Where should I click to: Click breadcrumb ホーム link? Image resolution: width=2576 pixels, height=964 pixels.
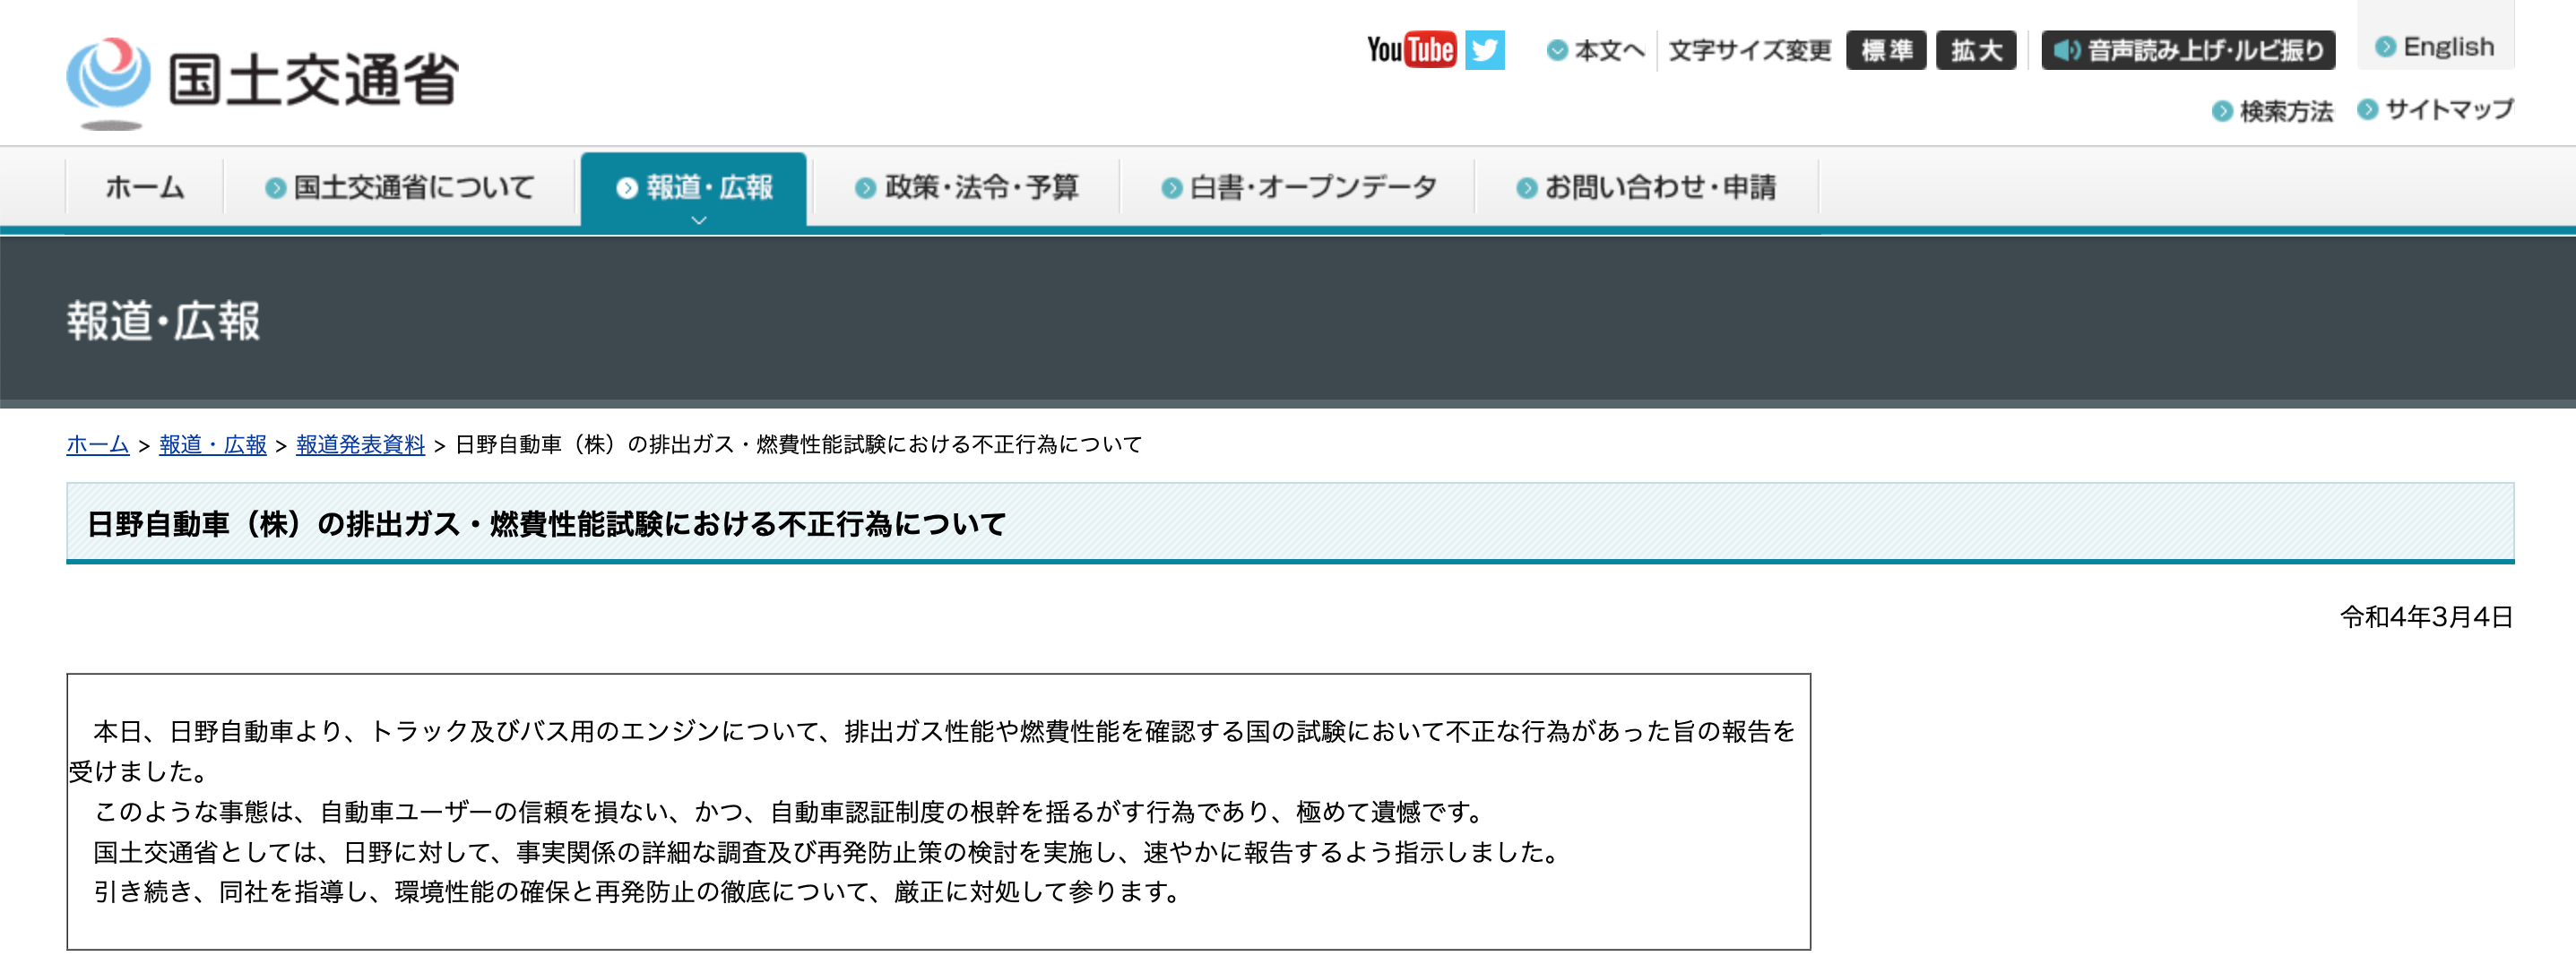(x=98, y=444)
